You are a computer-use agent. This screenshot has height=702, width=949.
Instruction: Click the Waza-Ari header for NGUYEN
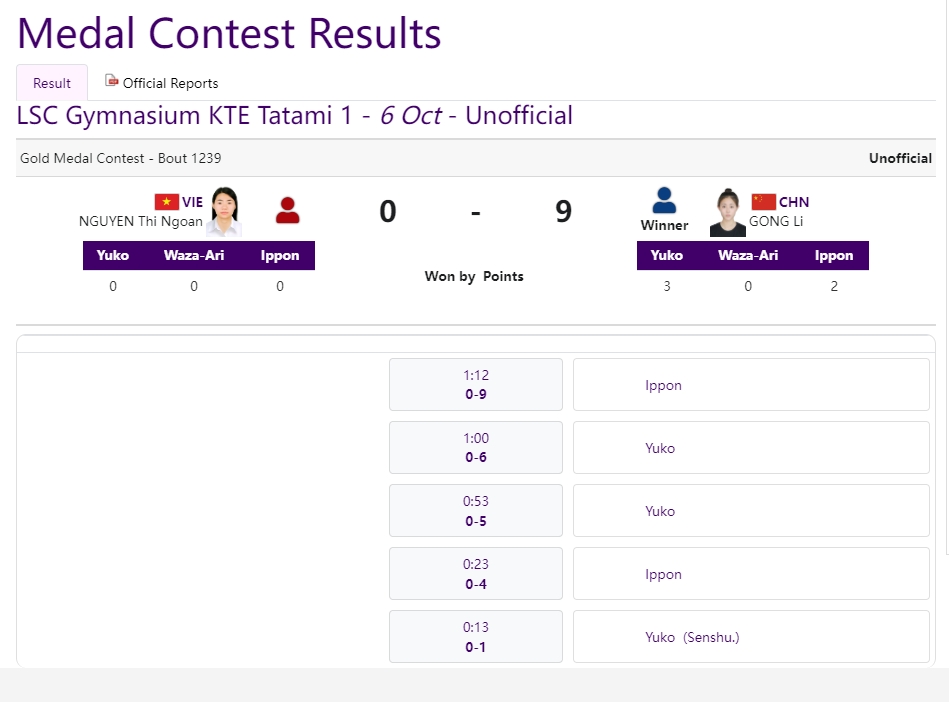pyautogui.click(x=194, y=255)
